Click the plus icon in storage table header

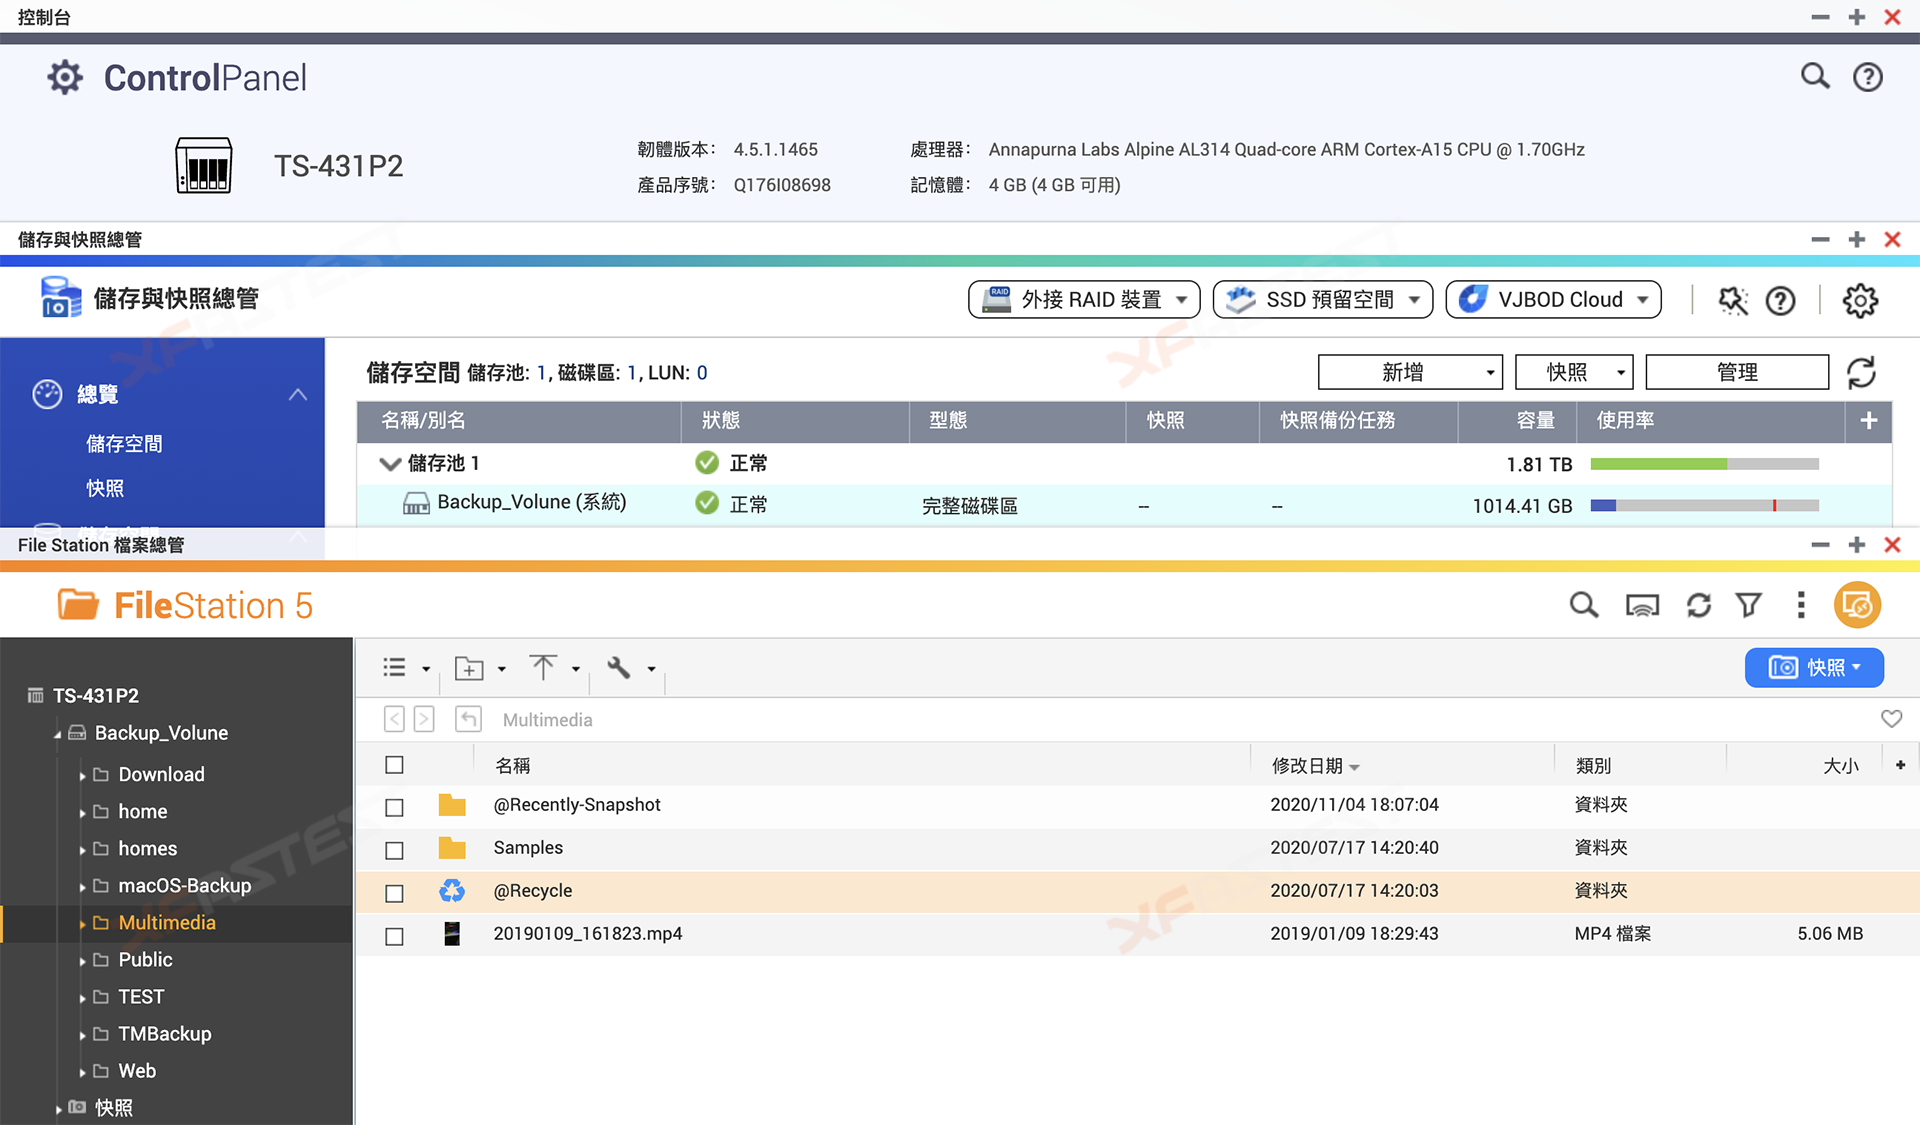click(x=1868, y=421)
